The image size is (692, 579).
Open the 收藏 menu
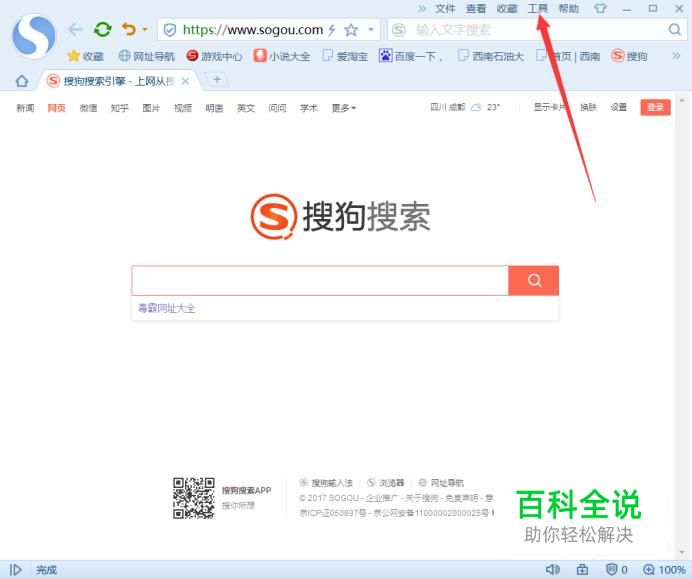[x=507, y=8]
